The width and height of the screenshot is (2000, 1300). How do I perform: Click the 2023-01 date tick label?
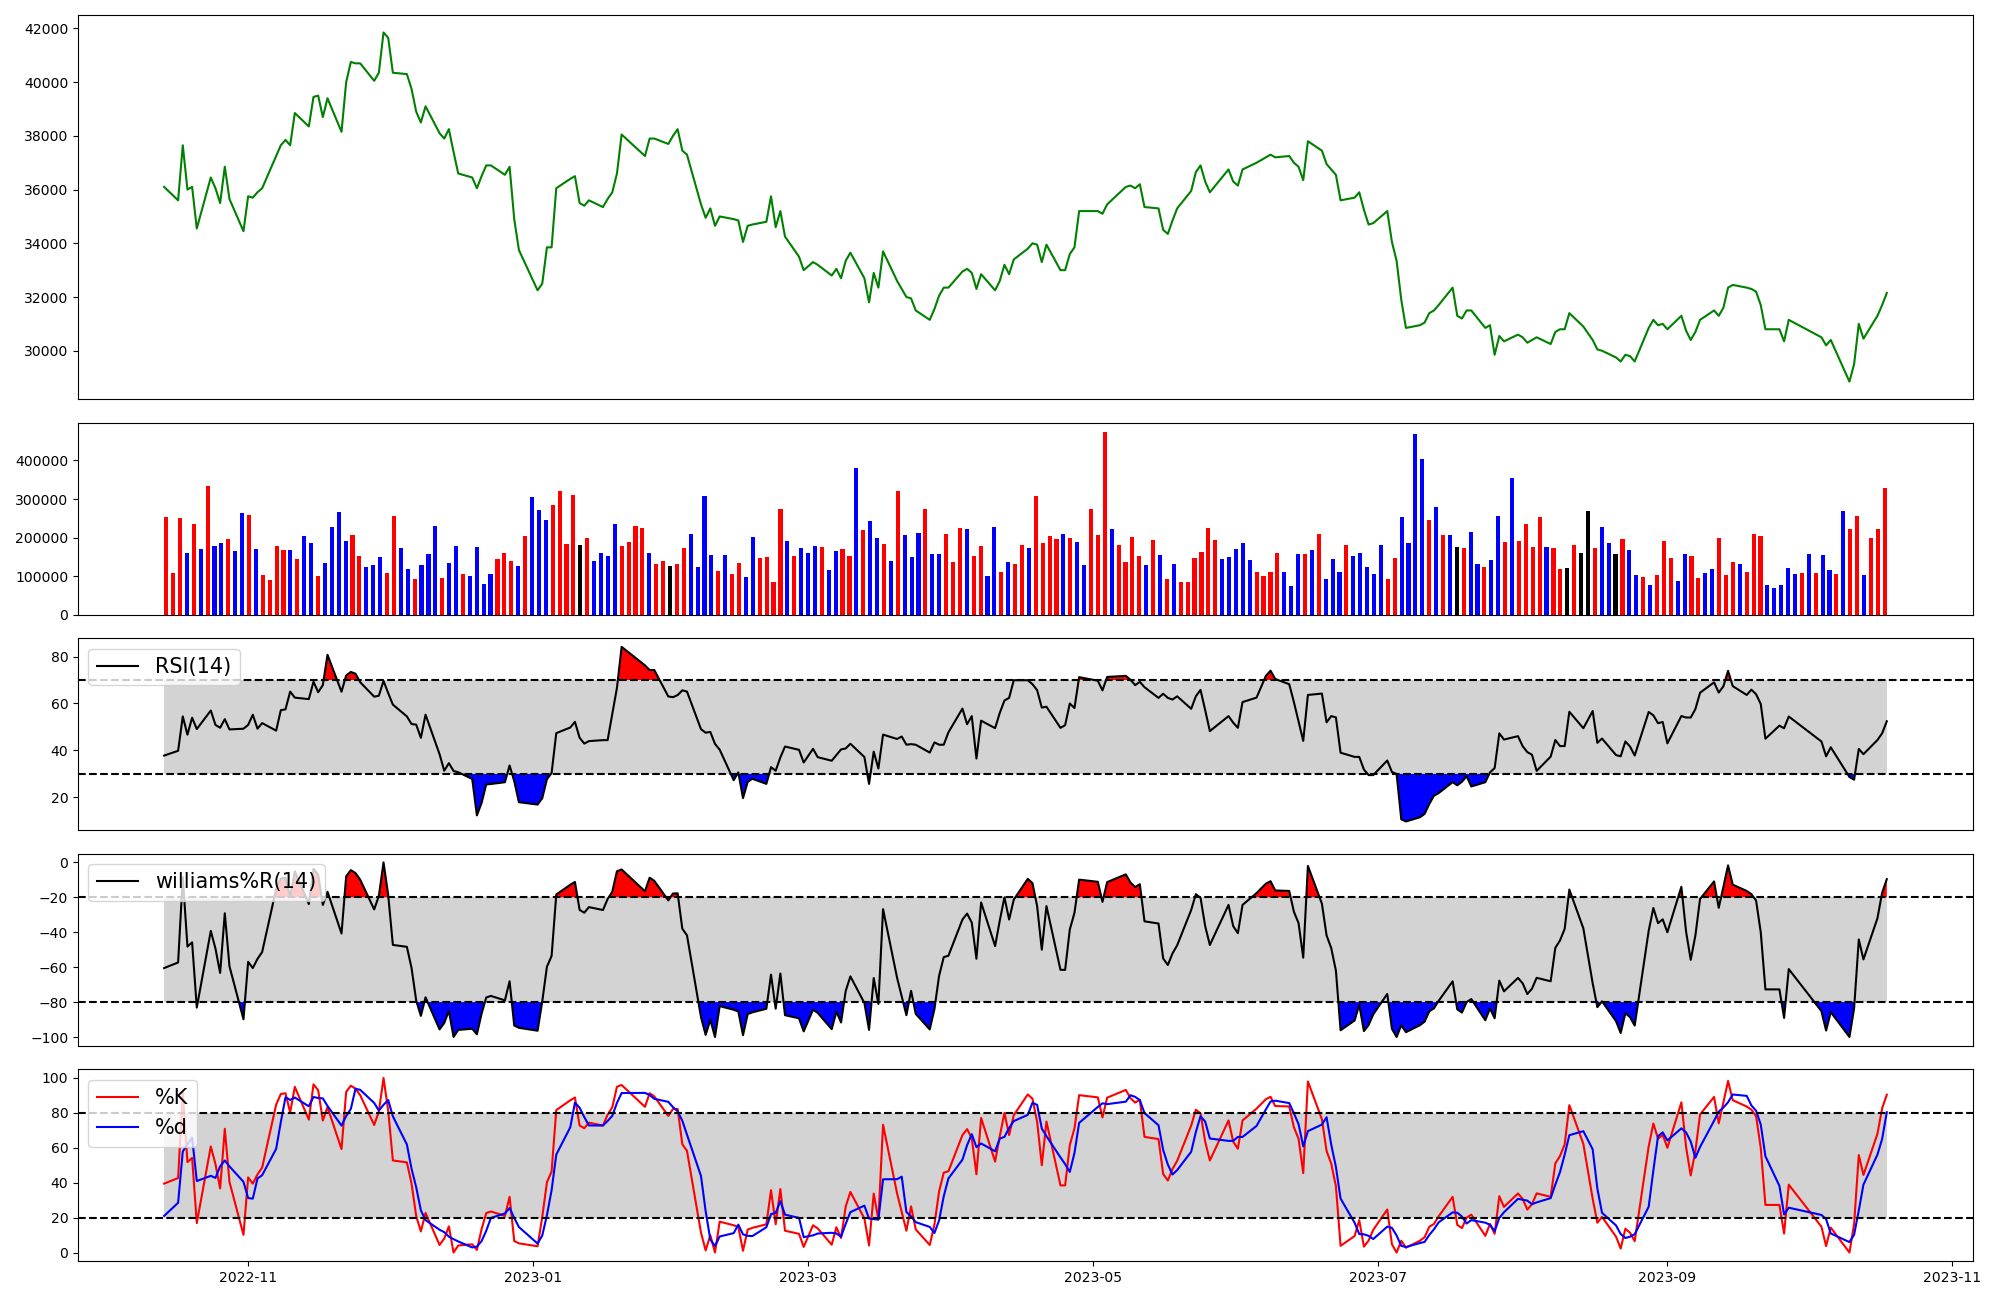[533, 1277]
